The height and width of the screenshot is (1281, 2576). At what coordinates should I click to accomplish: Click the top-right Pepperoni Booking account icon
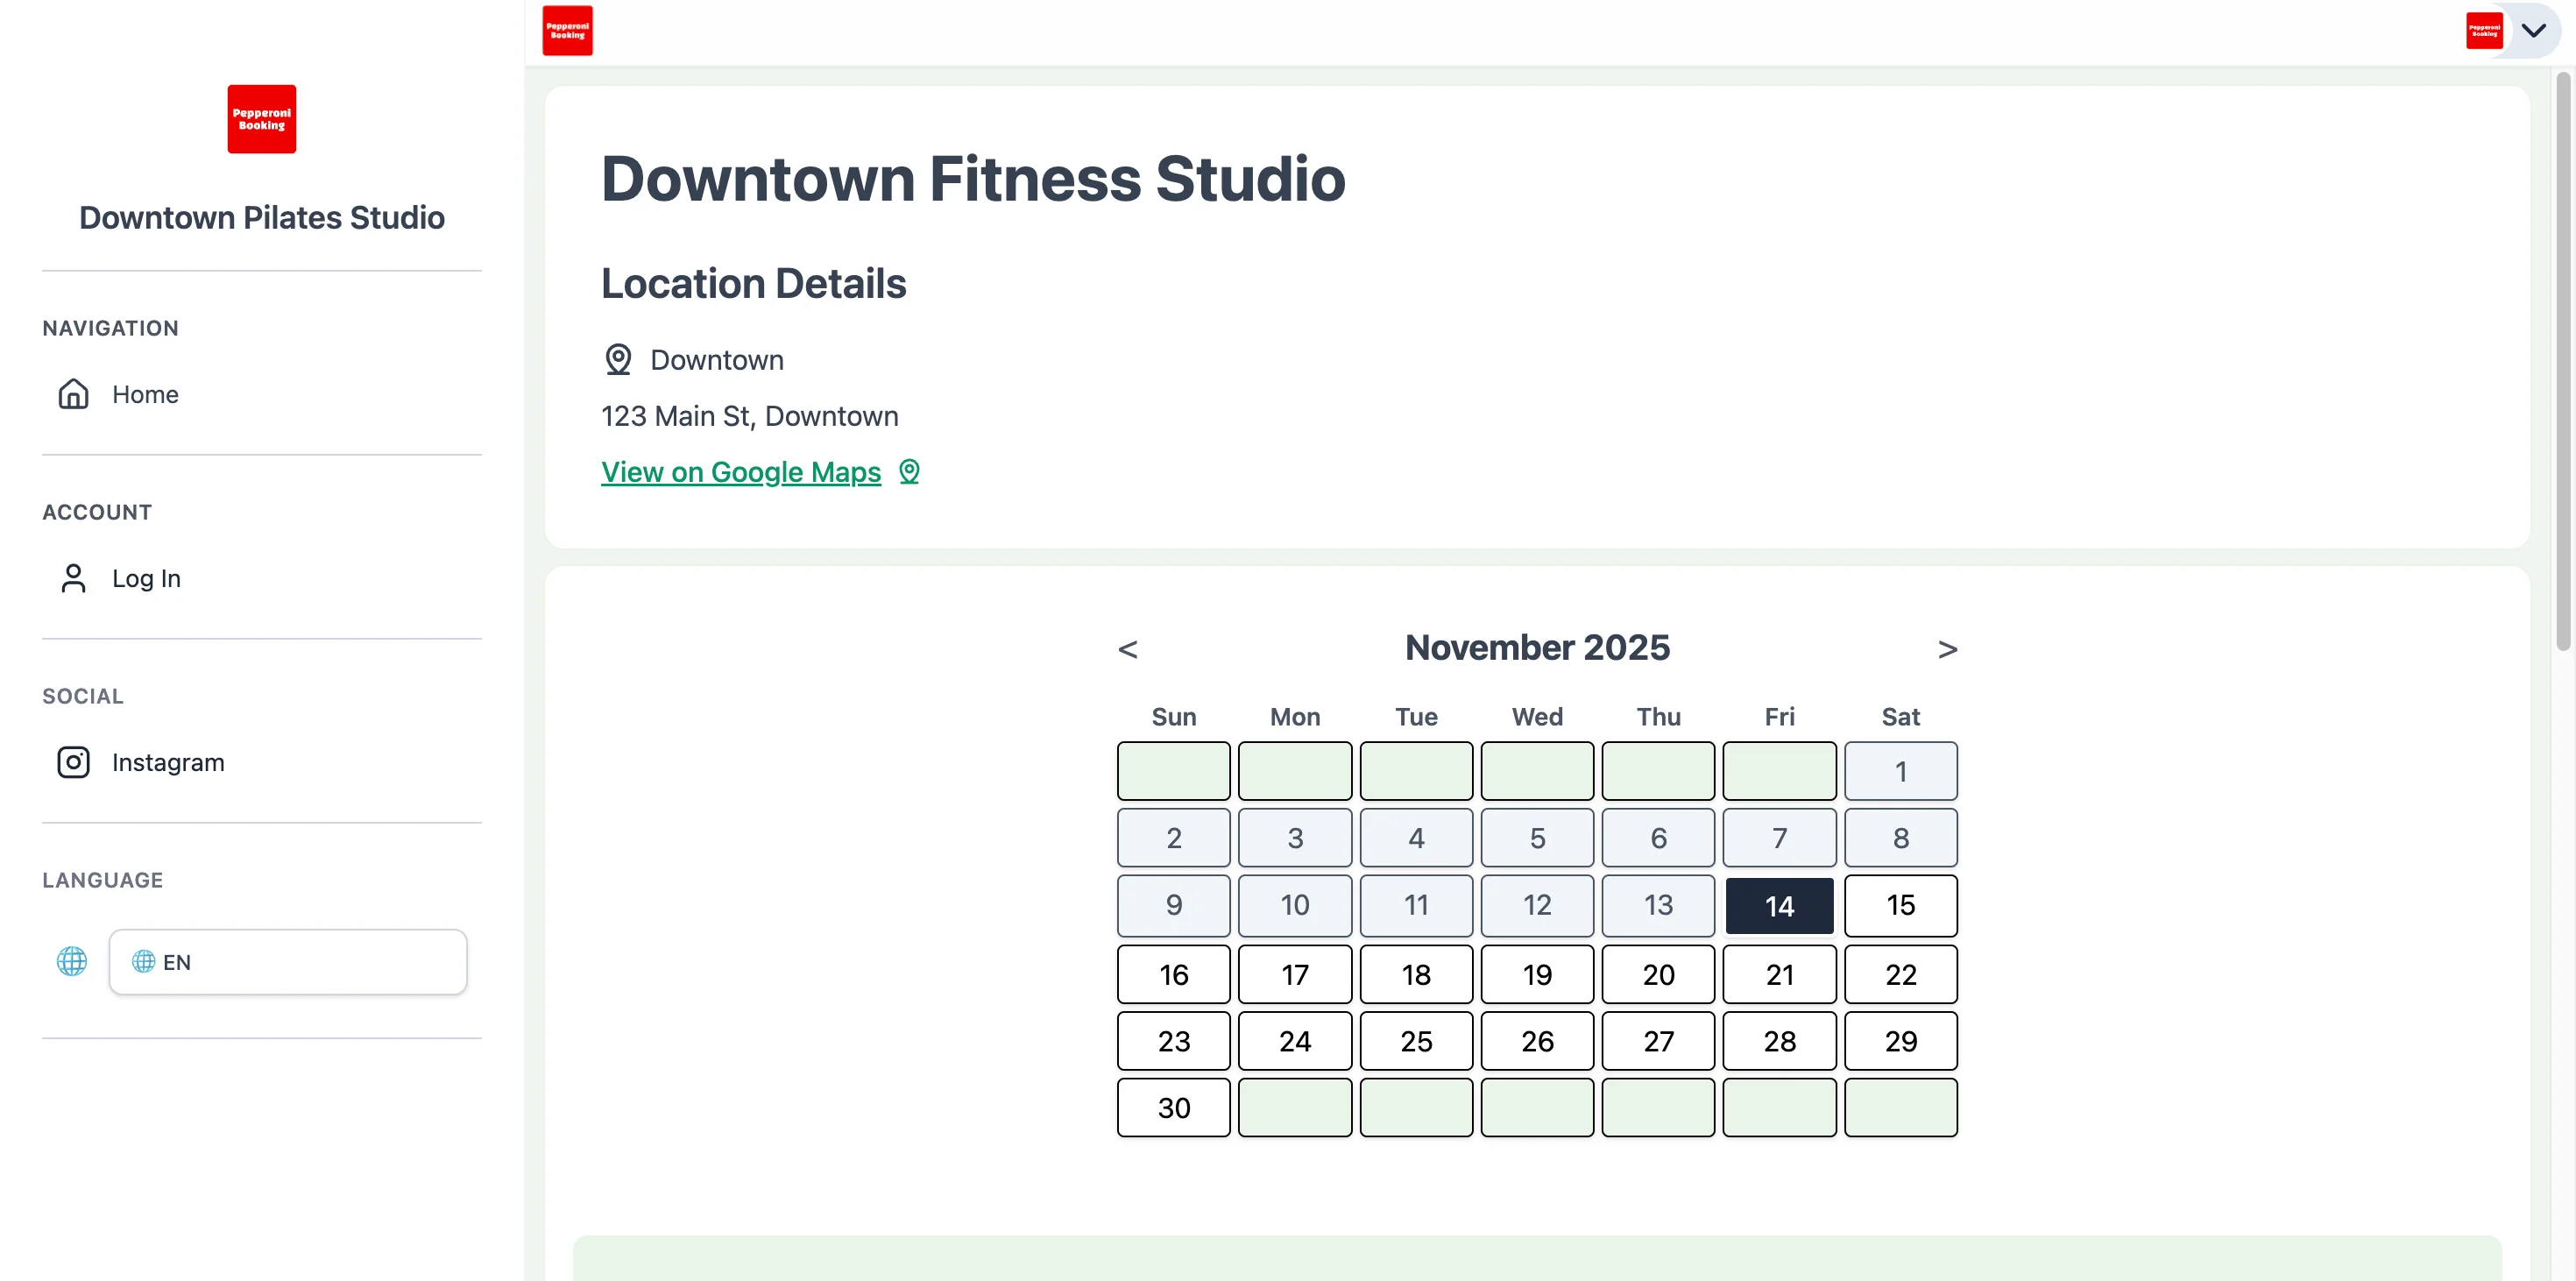[x=2487, y=30]
